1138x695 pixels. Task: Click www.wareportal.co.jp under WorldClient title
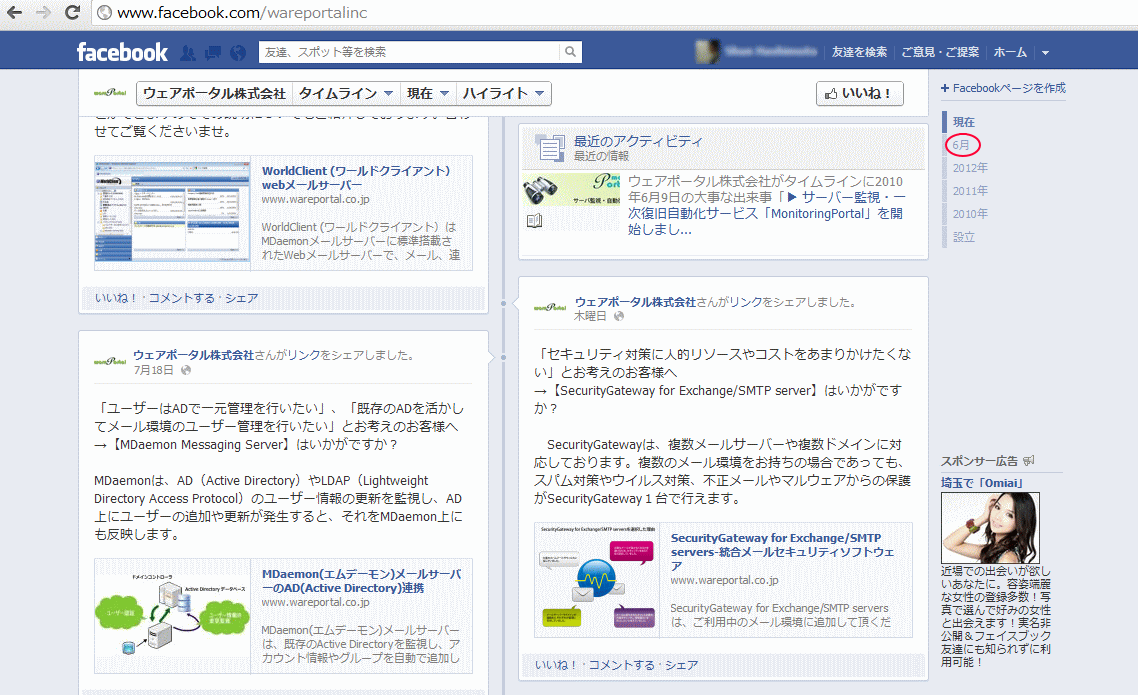tap(315, 199)
